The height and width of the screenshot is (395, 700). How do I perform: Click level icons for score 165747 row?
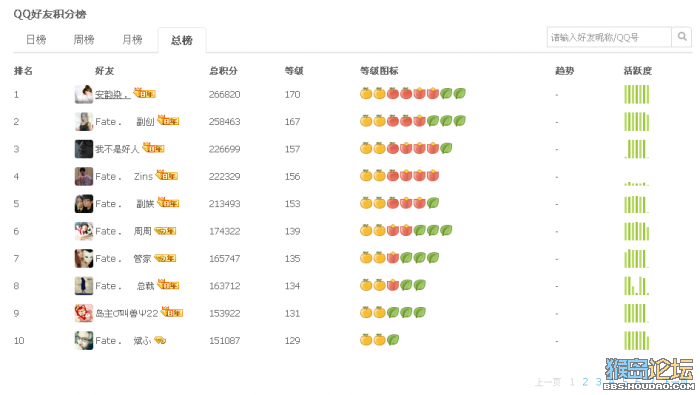[x=400, y=258]
